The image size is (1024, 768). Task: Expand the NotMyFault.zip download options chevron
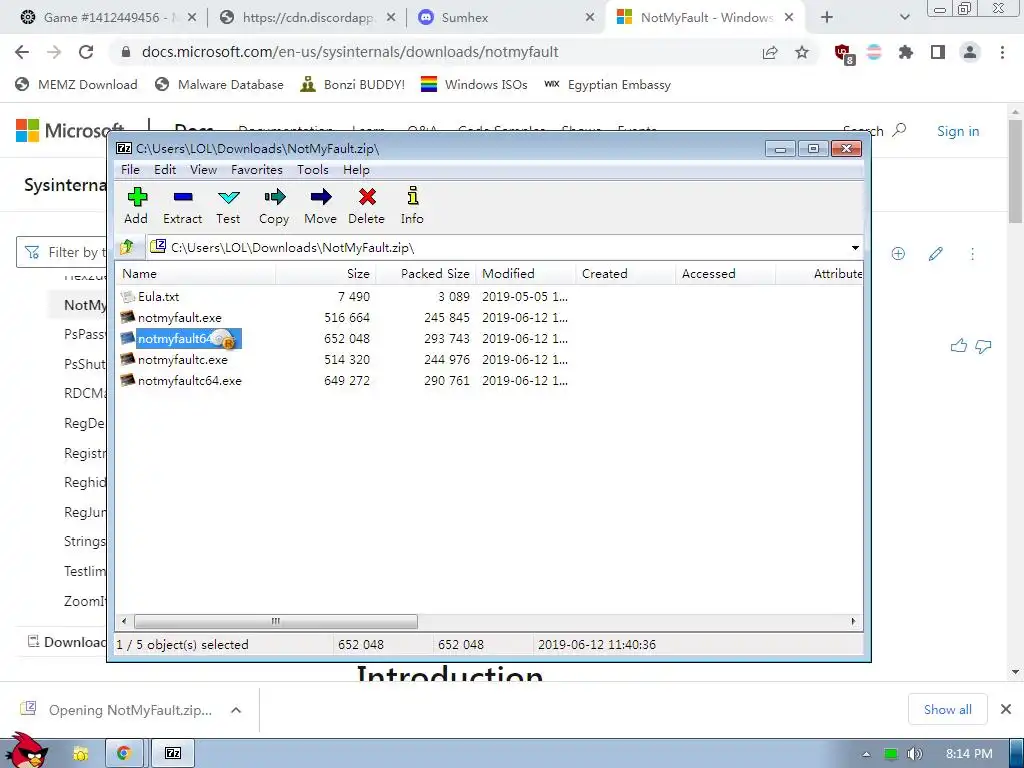click(x=236, y=710)
